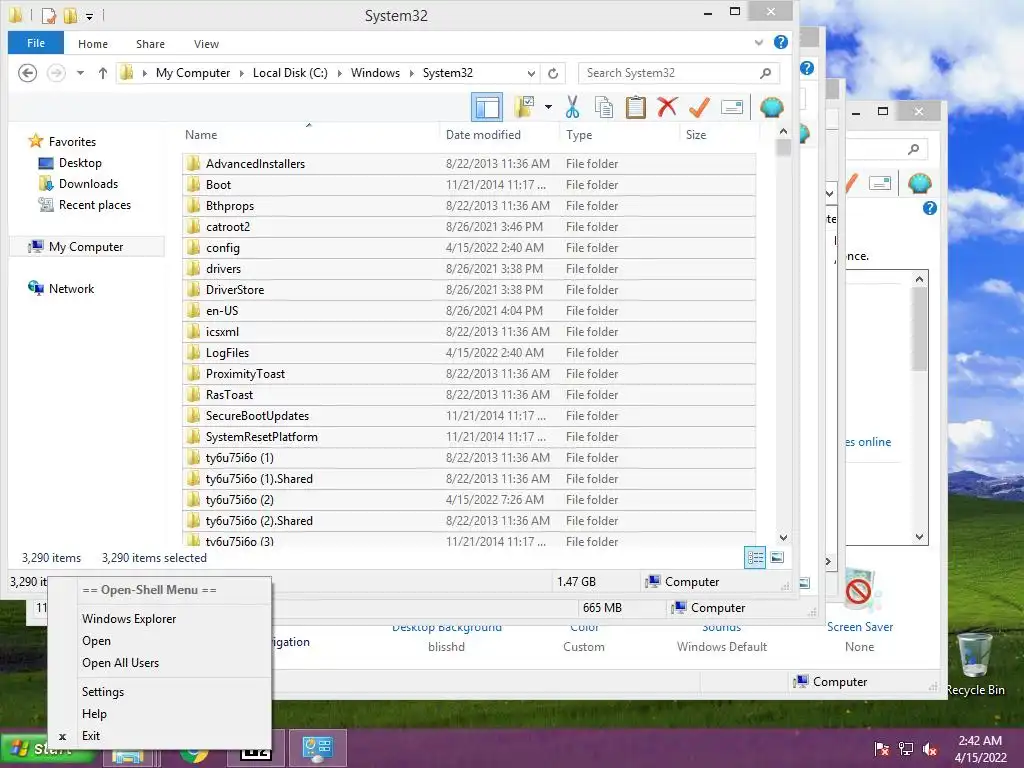This screenshot has width=1024, height=768.
Task: Click the System32 window help icon
Action: coord(780,42)
